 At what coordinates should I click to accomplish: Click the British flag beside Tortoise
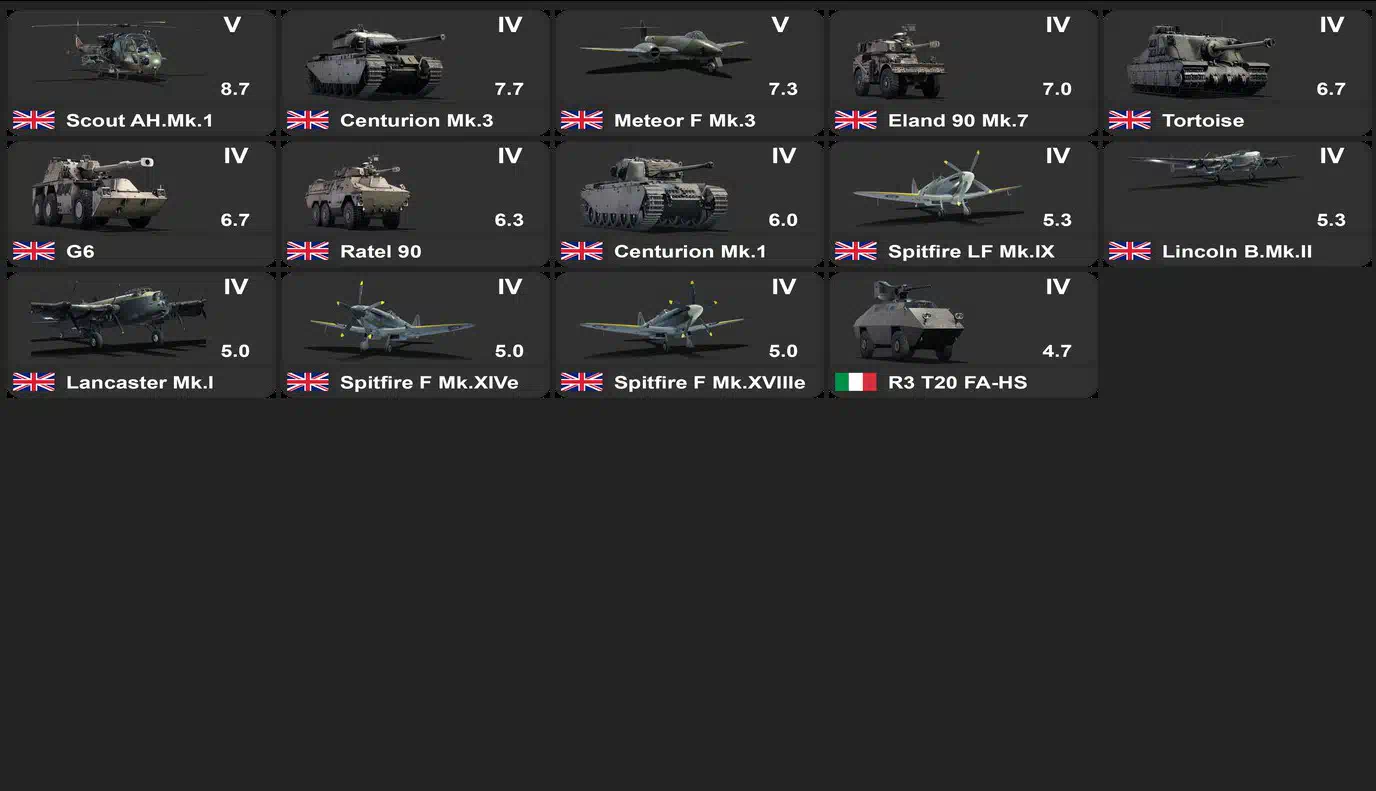(x=1129, y=120)
